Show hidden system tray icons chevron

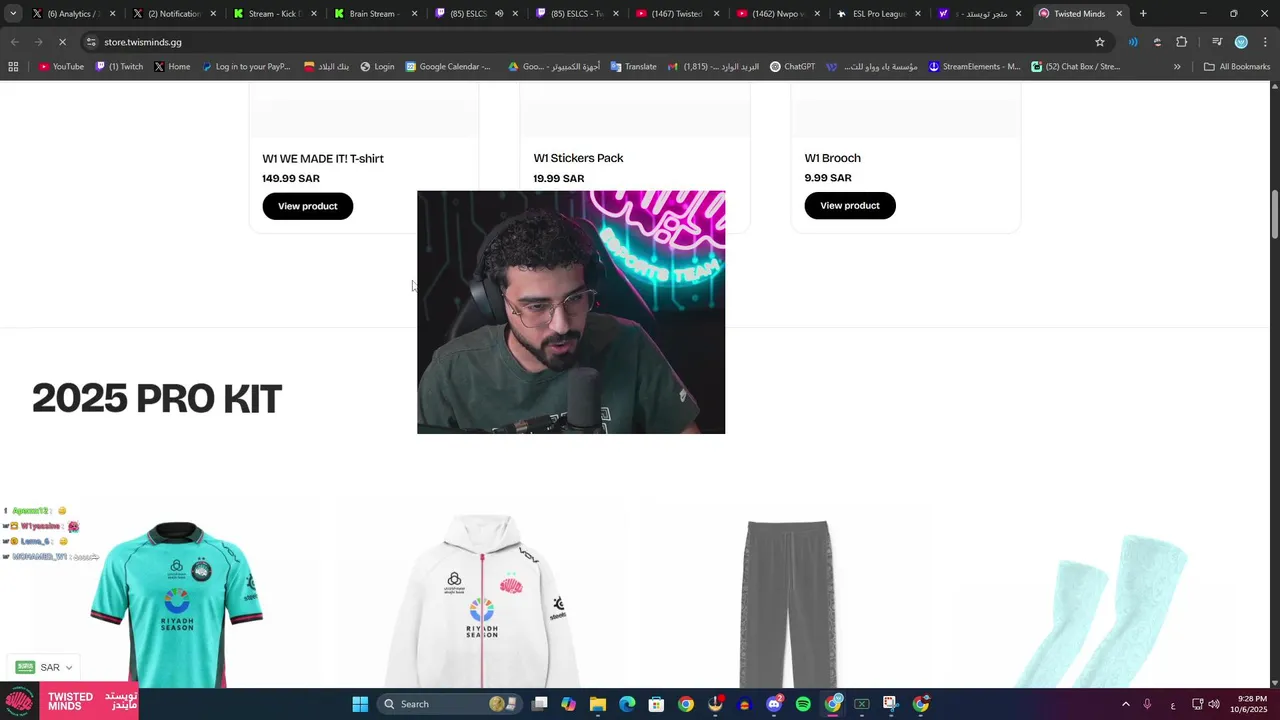[1125, 704]
